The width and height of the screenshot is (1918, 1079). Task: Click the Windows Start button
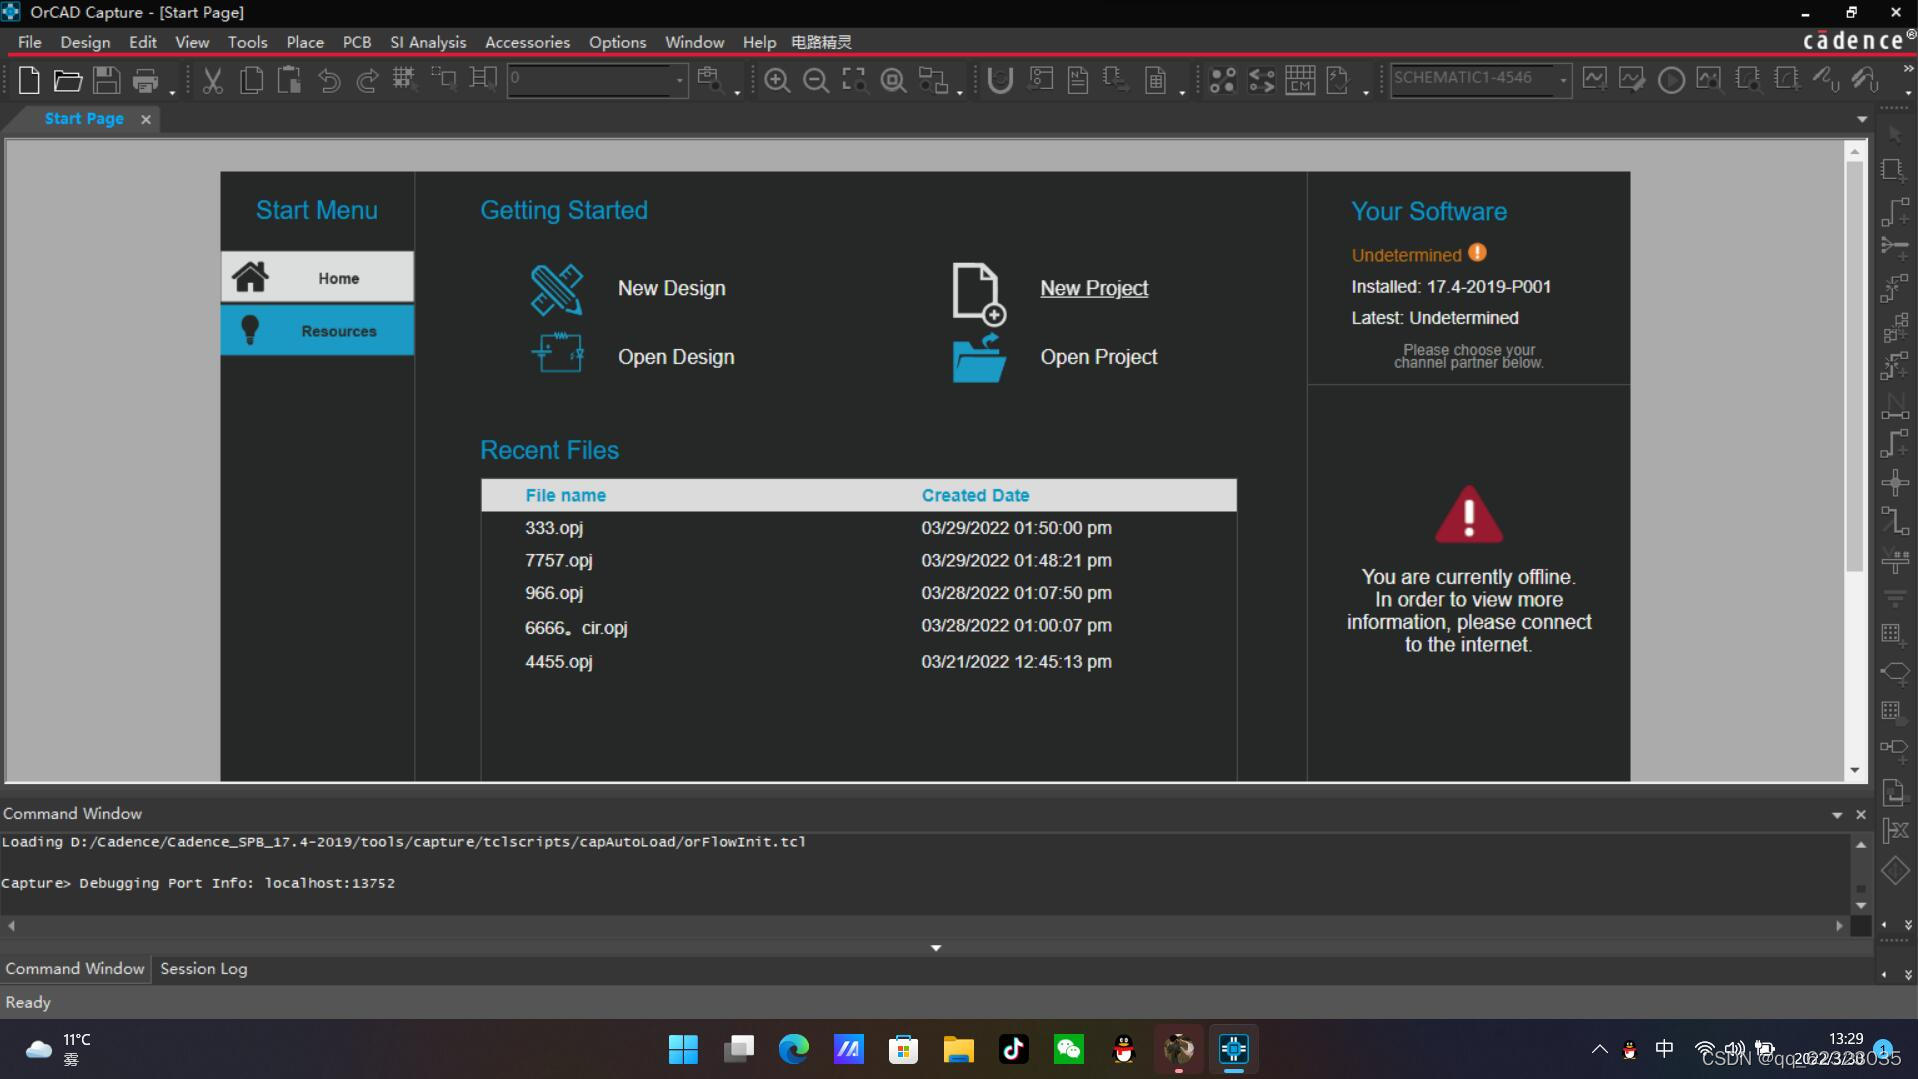[x=683, y=1049]
